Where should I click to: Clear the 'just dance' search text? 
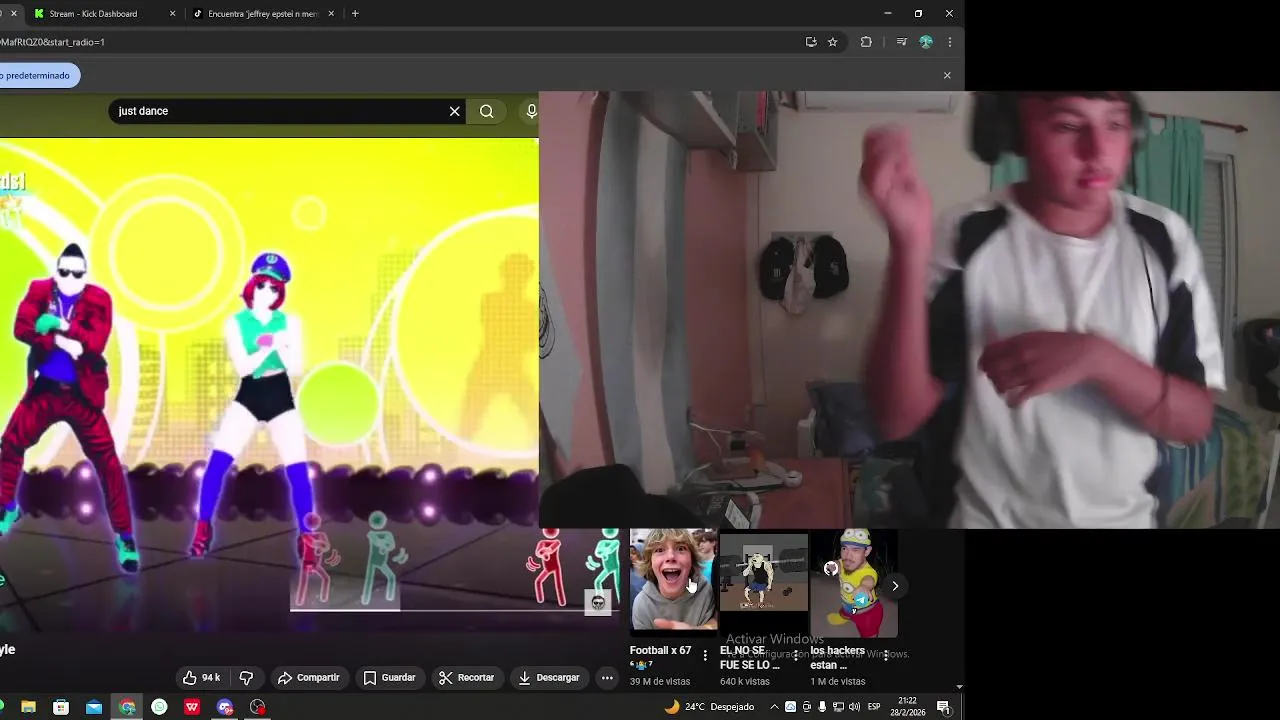pos(454,111)
